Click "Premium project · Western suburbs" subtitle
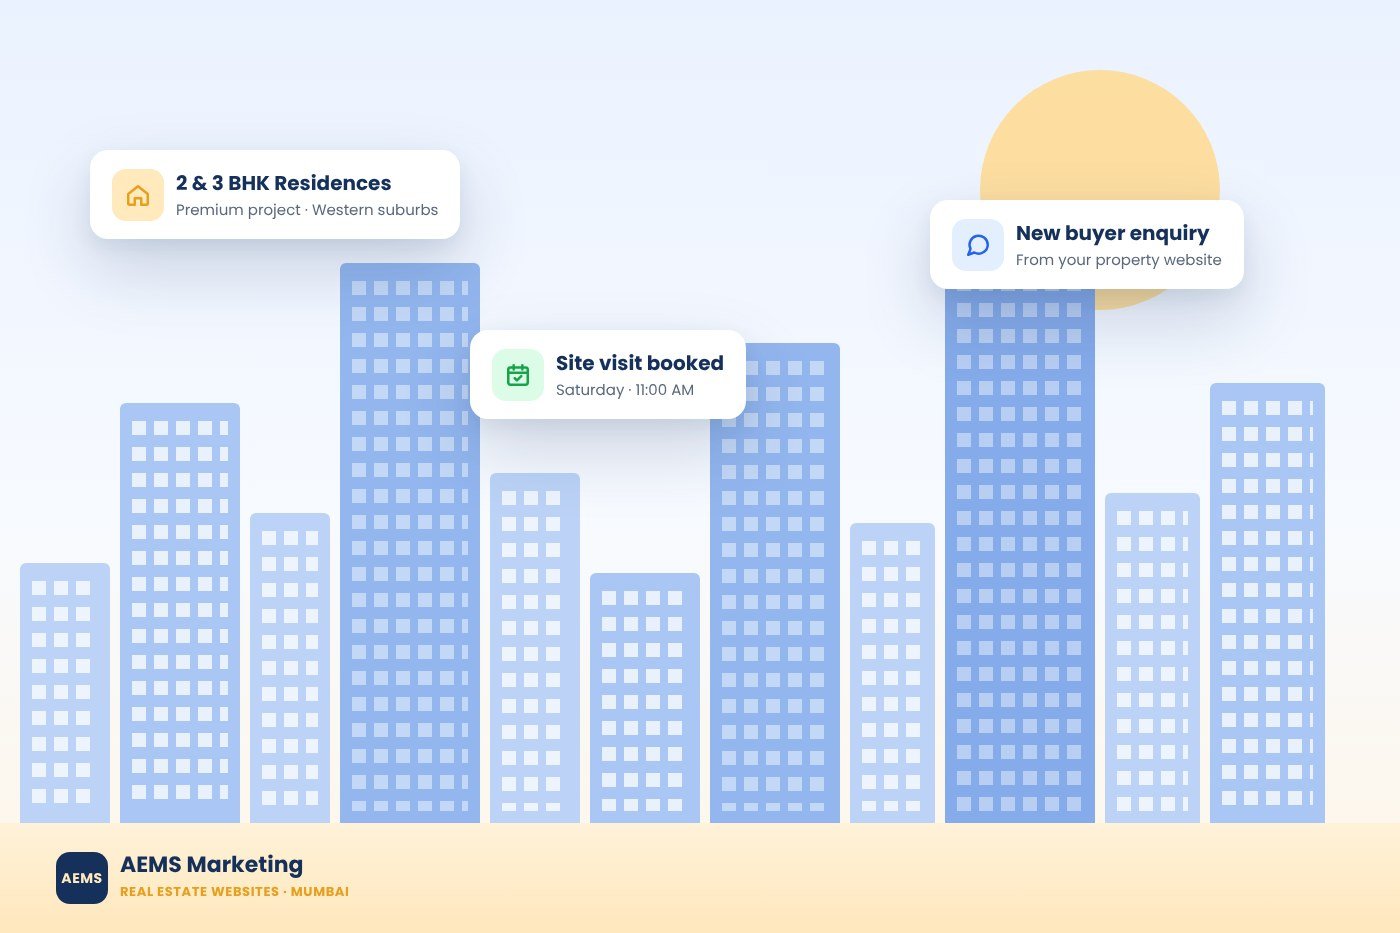This screenshot has width=1400, height=933. point(307,210)
